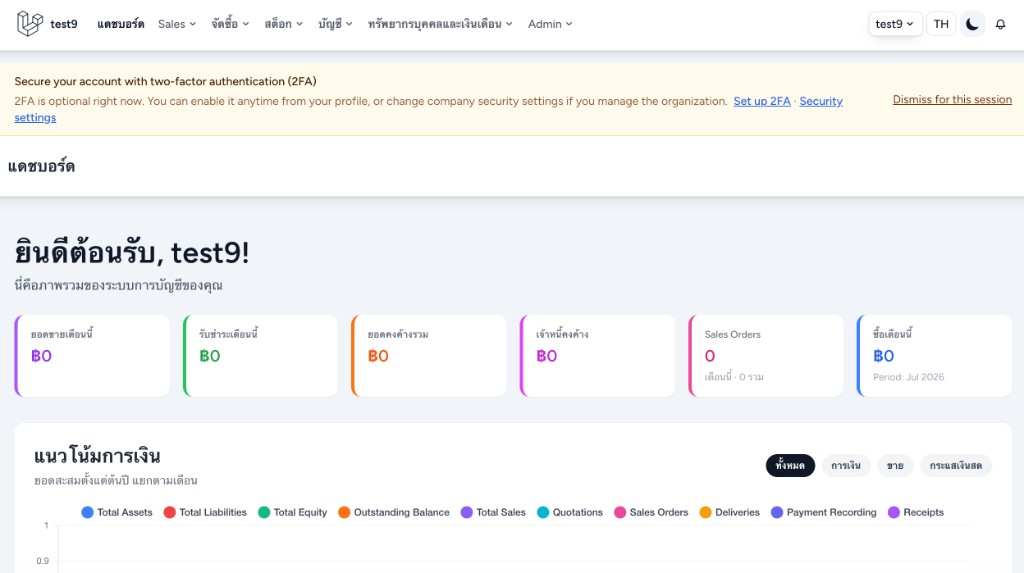The height and width of the screenshot is (573, 1024).
Task: Expand the Sales menu
Action: click(176, 24)
